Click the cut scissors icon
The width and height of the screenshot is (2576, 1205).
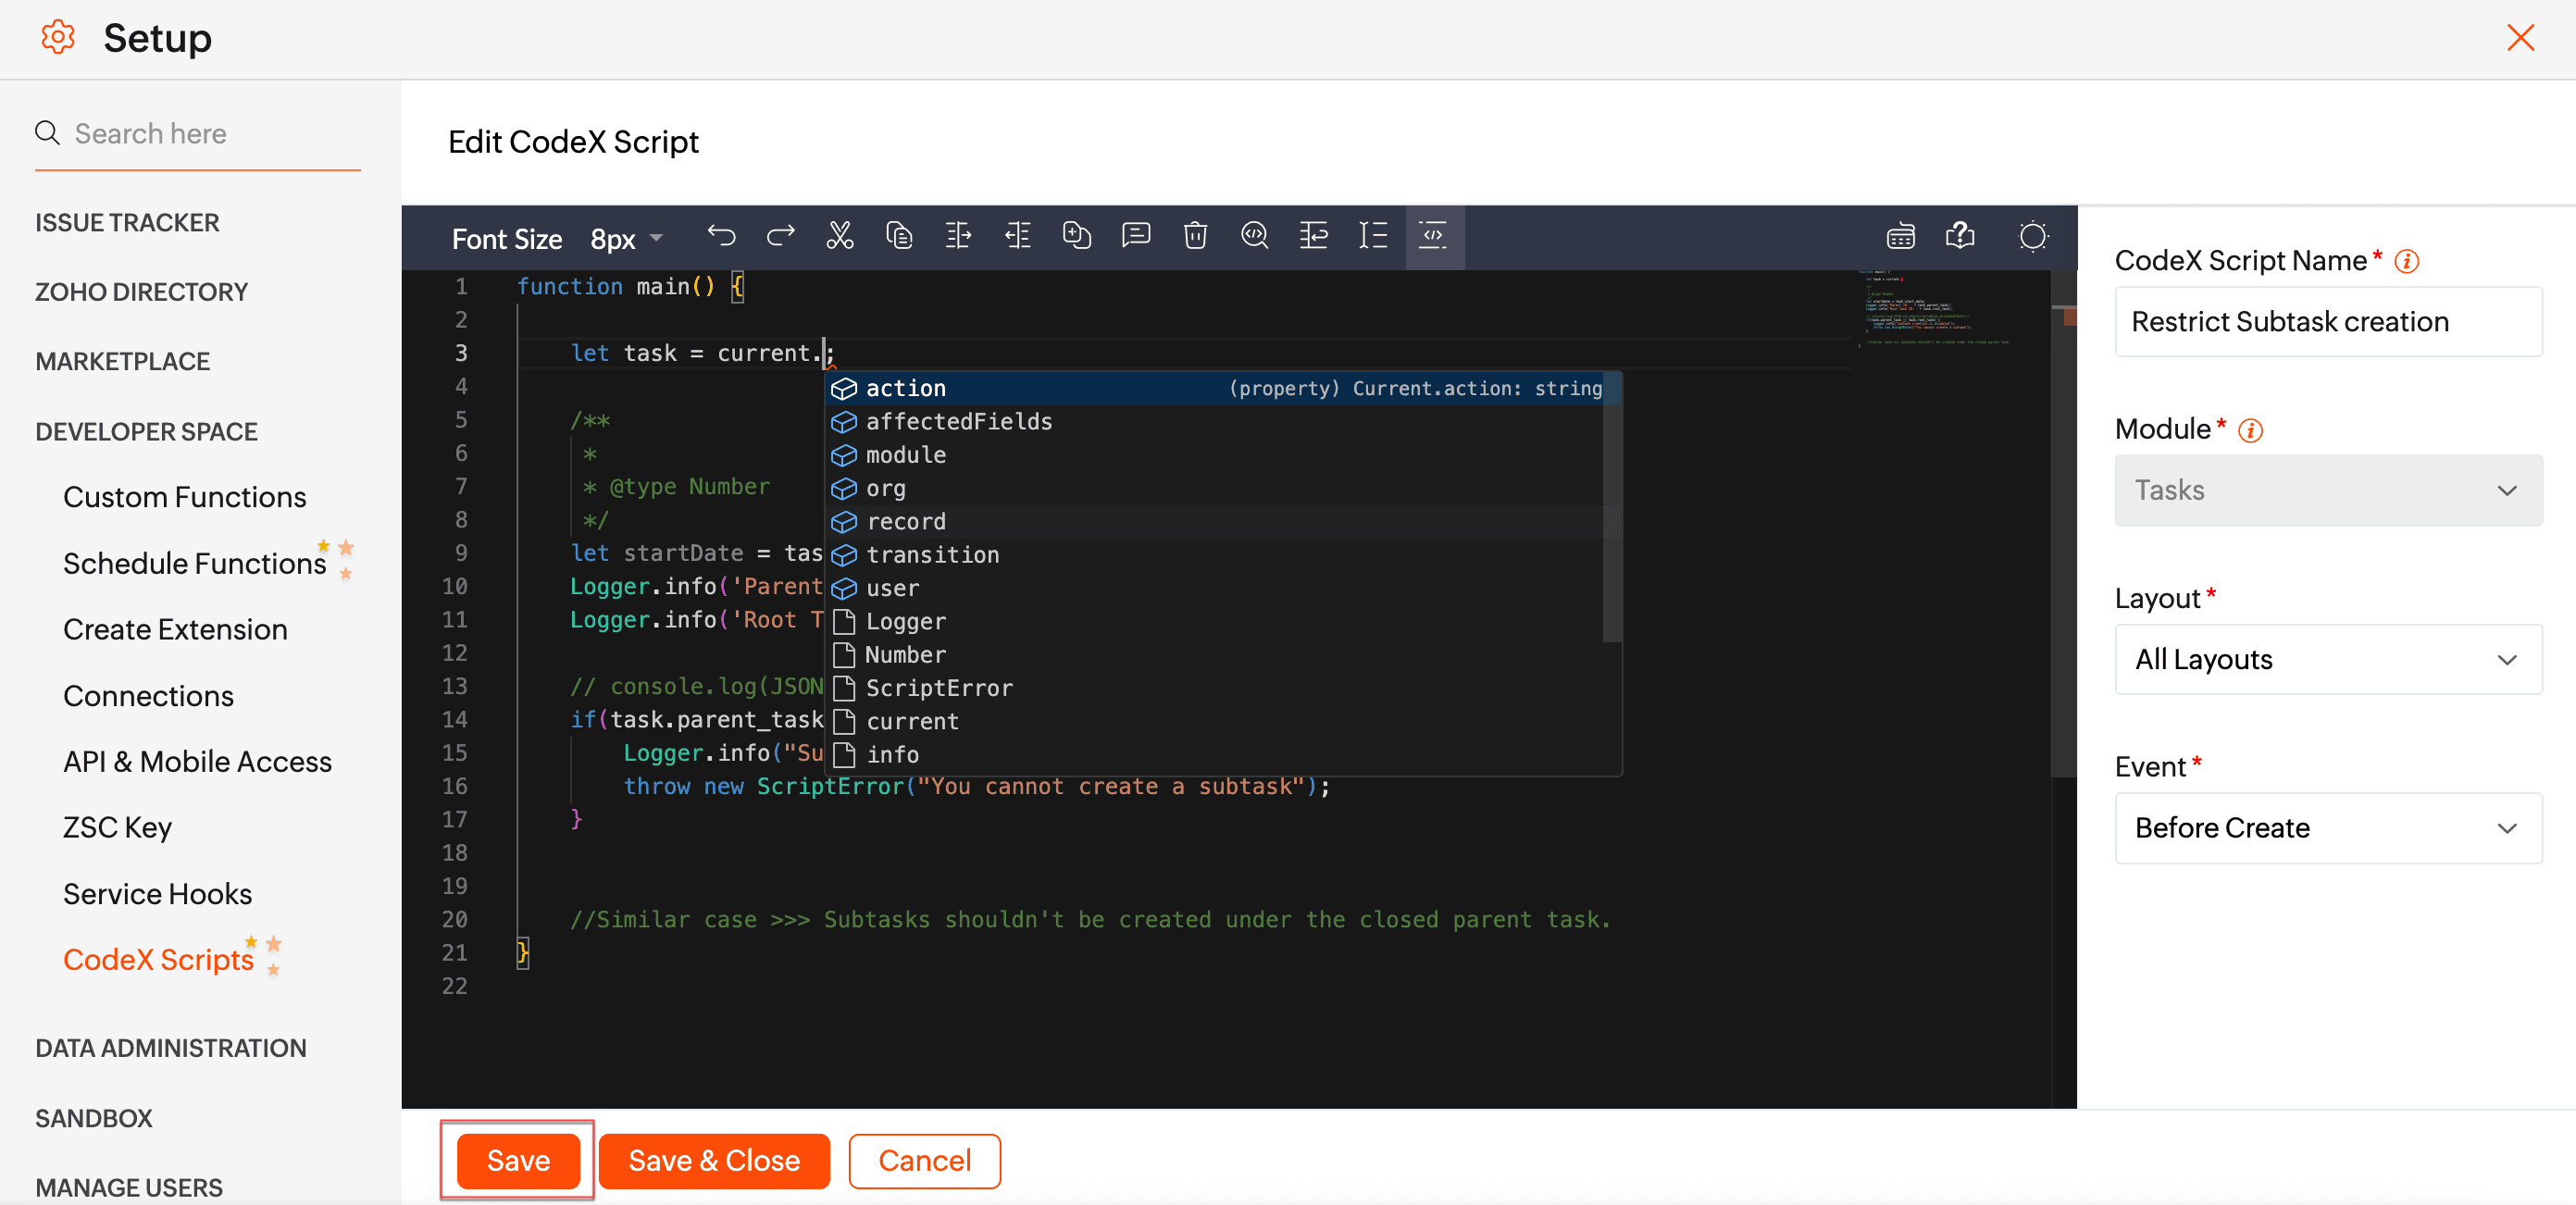pyautogui.click(x=840, y=237)
